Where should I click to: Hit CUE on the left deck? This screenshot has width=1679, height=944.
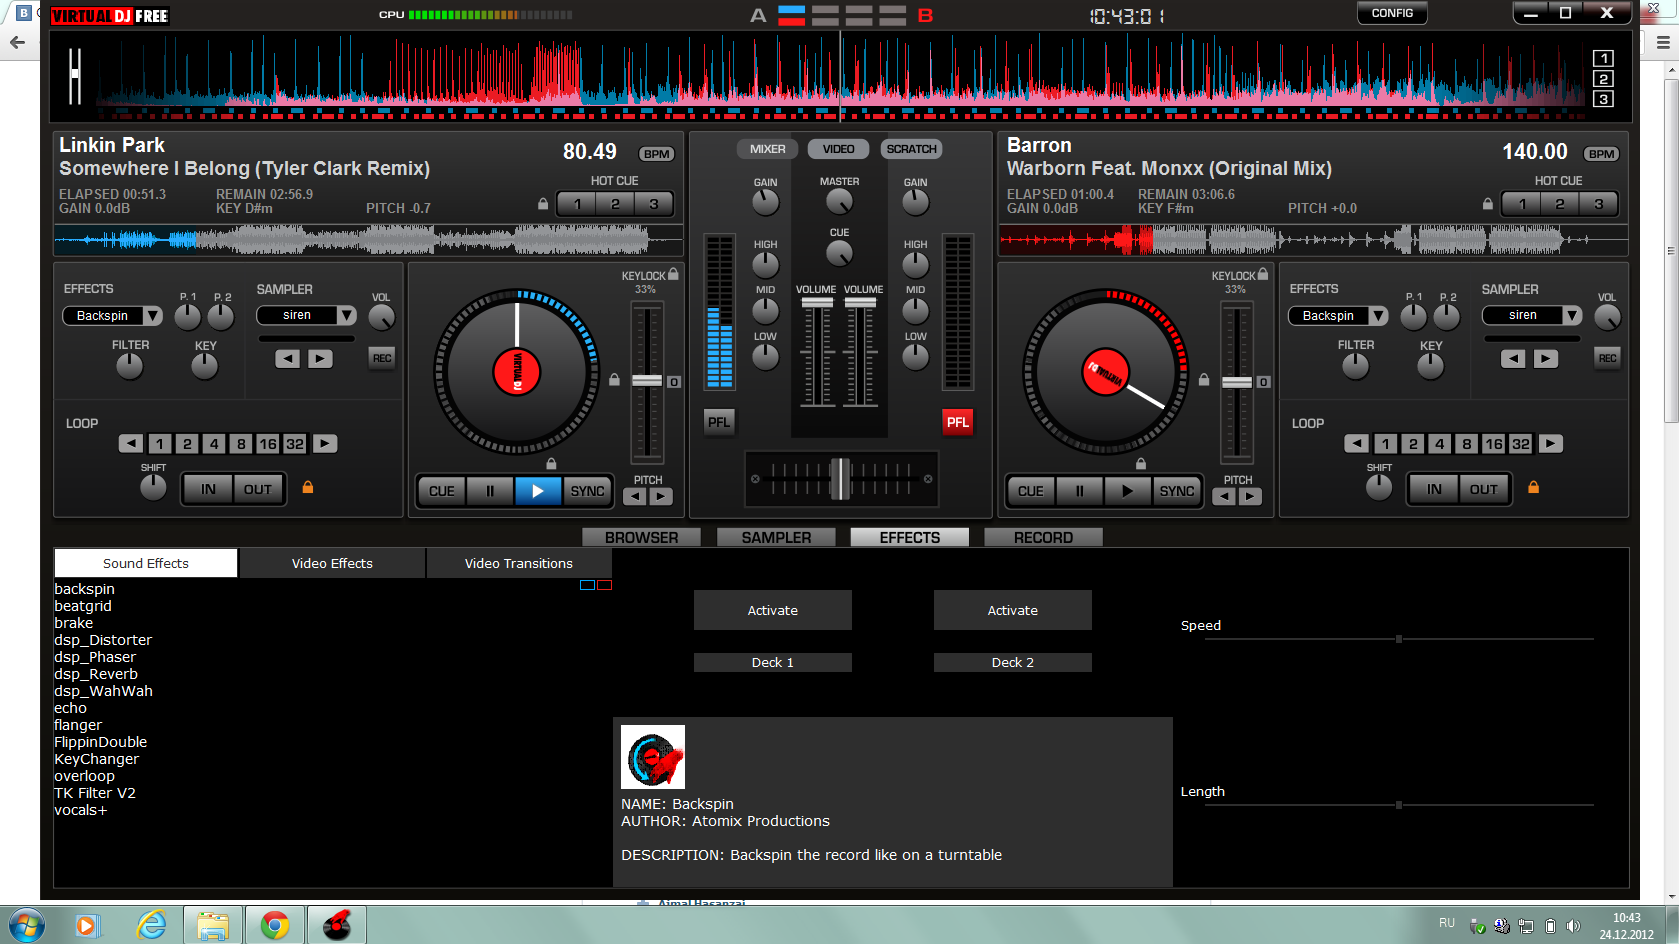pyautogui.click(x=441, y=491)
